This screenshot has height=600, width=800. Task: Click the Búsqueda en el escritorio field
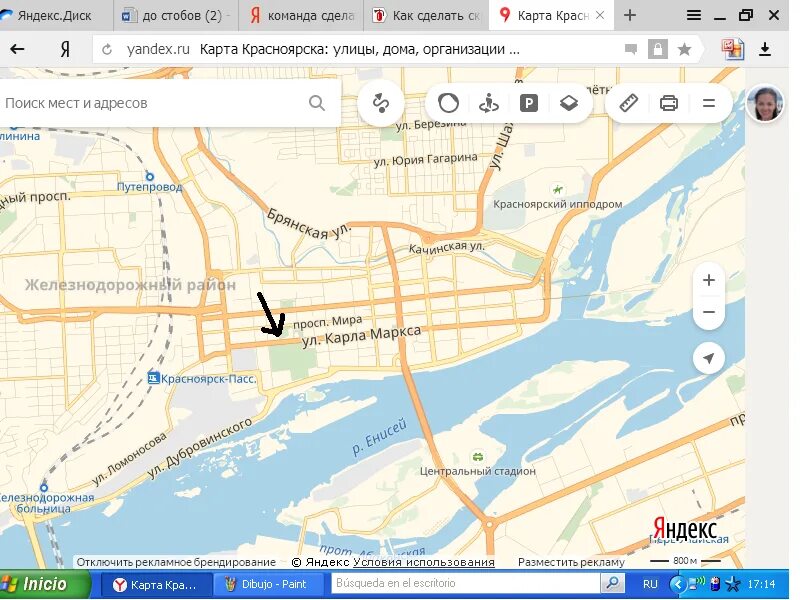tap(465, 583)
